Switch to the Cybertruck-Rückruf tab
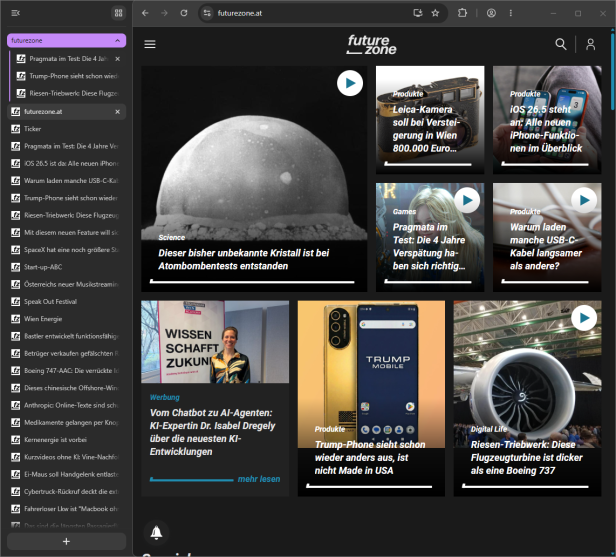Viewport: 616px width, 557px height. [x=66, y=492]
